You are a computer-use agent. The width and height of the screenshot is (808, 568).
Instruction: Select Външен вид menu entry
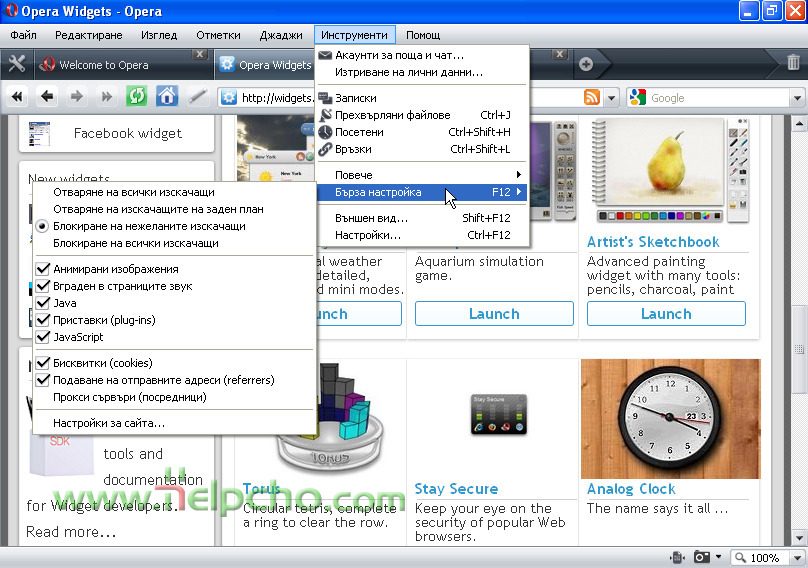[422, 218]
